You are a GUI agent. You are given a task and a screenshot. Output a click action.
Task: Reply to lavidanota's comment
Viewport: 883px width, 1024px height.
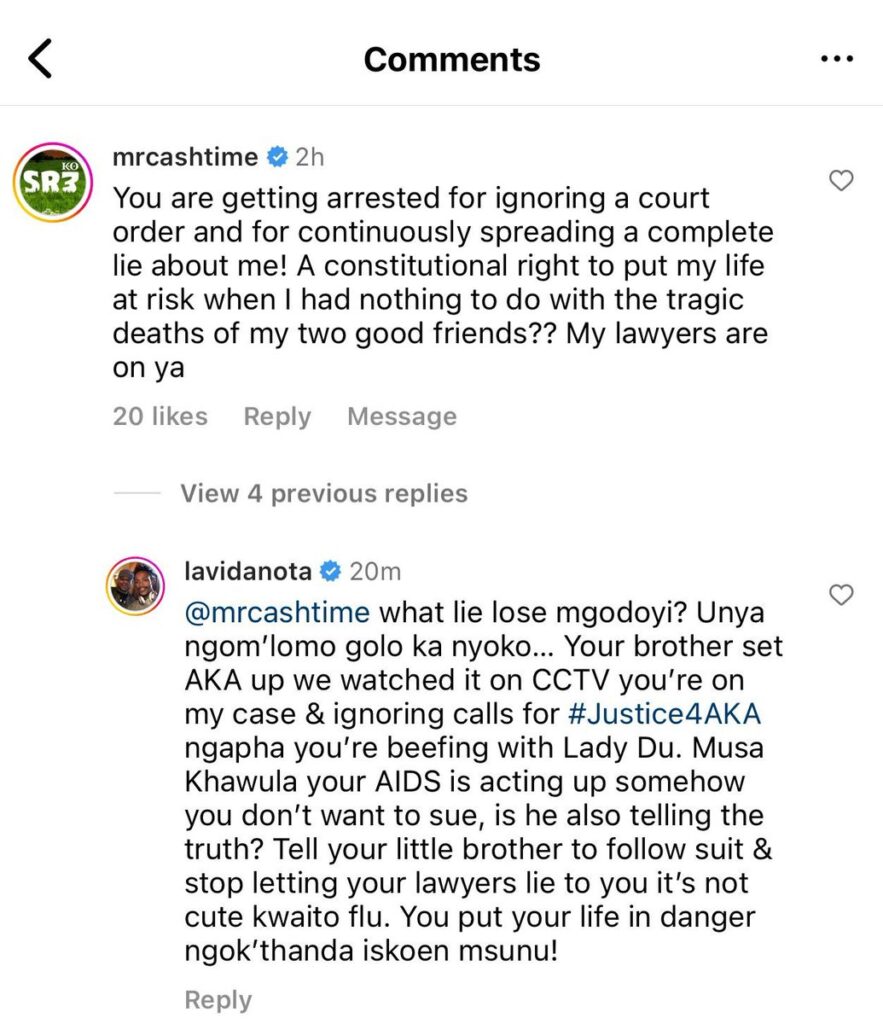point(218,1000)
